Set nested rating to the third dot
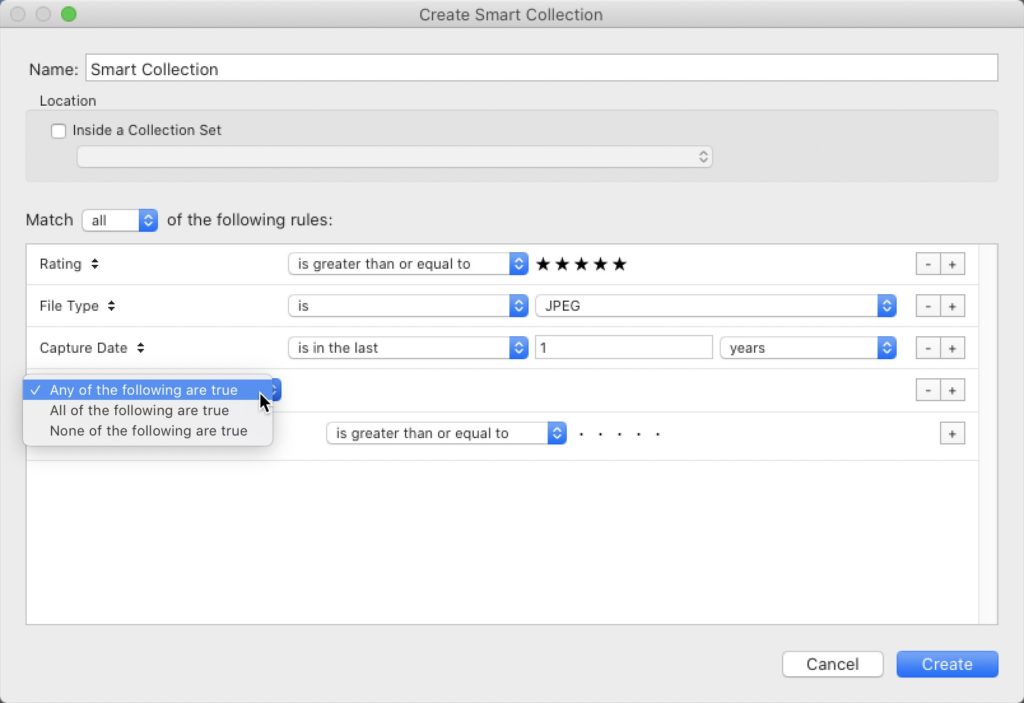 point(619,434)
